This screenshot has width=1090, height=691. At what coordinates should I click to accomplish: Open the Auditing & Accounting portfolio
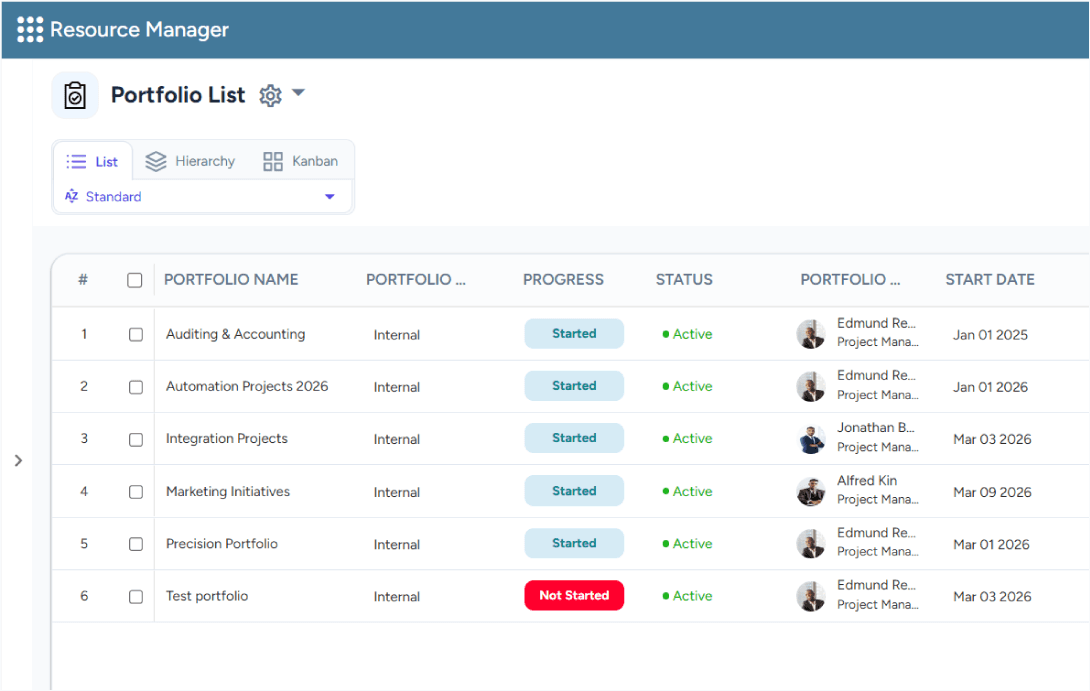pos(235,334)
